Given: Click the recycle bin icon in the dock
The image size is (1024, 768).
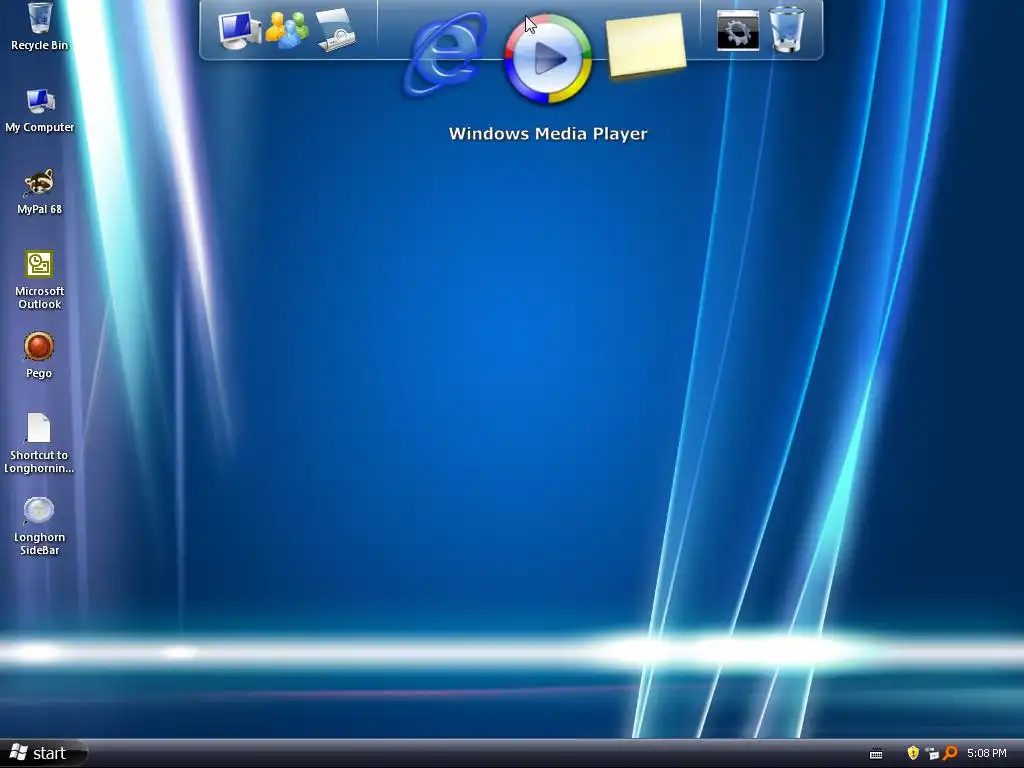Looking at the screenshot, I should click(x=787, y=29).
